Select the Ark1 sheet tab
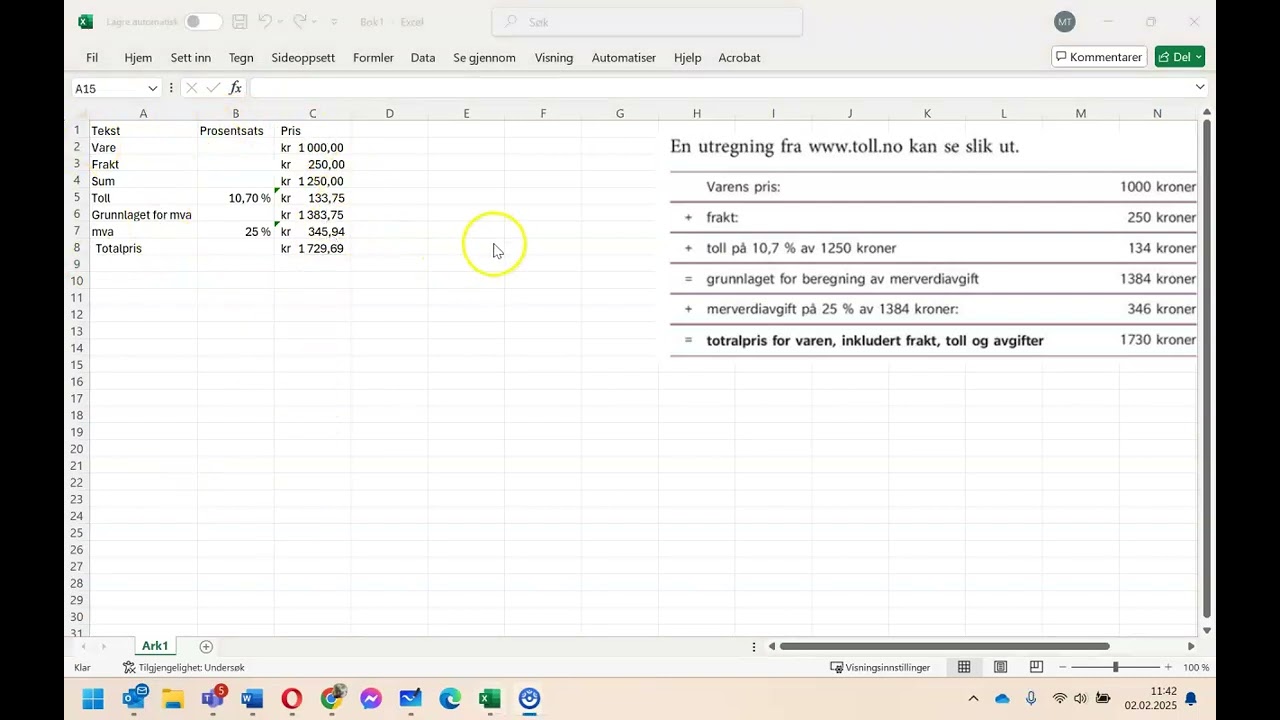 tap(155, 646)
